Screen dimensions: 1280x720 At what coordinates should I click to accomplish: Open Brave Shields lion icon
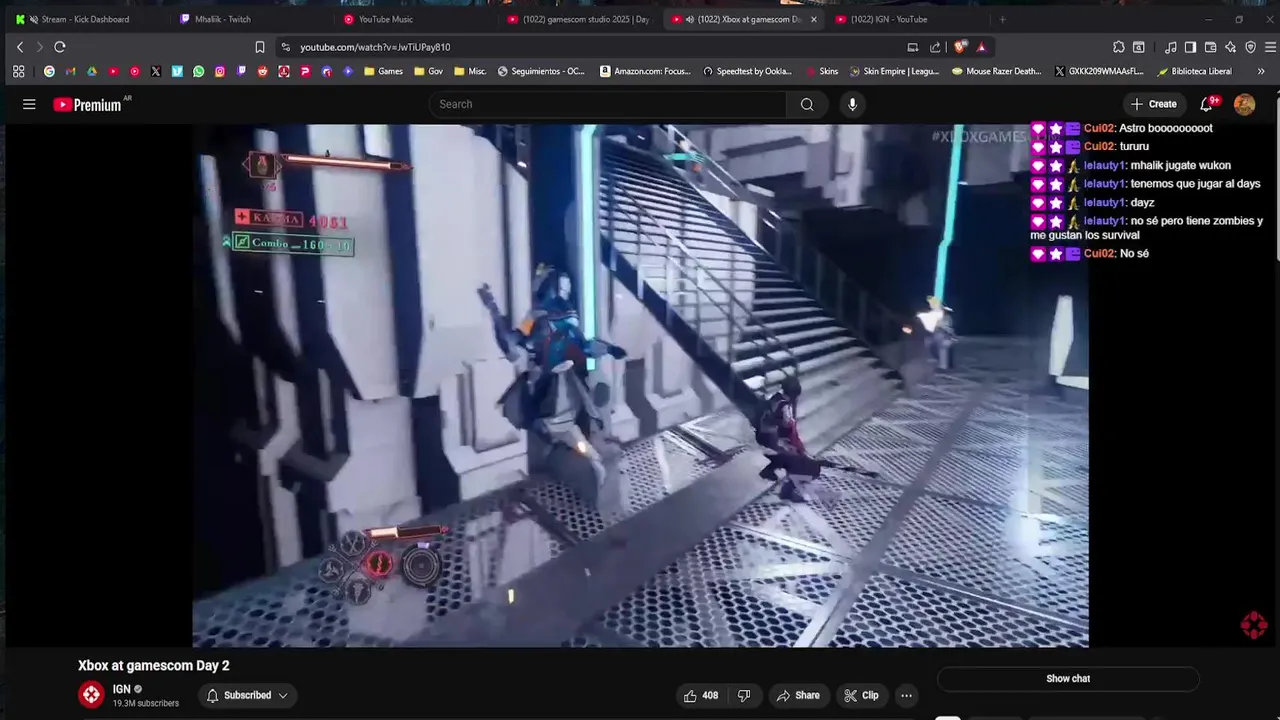pyautogui.click(x=961, y=47)
